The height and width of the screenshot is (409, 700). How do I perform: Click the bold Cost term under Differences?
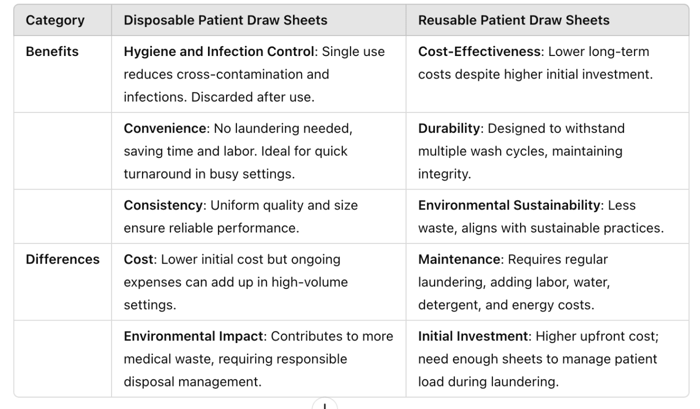pyautogui.click(x=139, y=259)
